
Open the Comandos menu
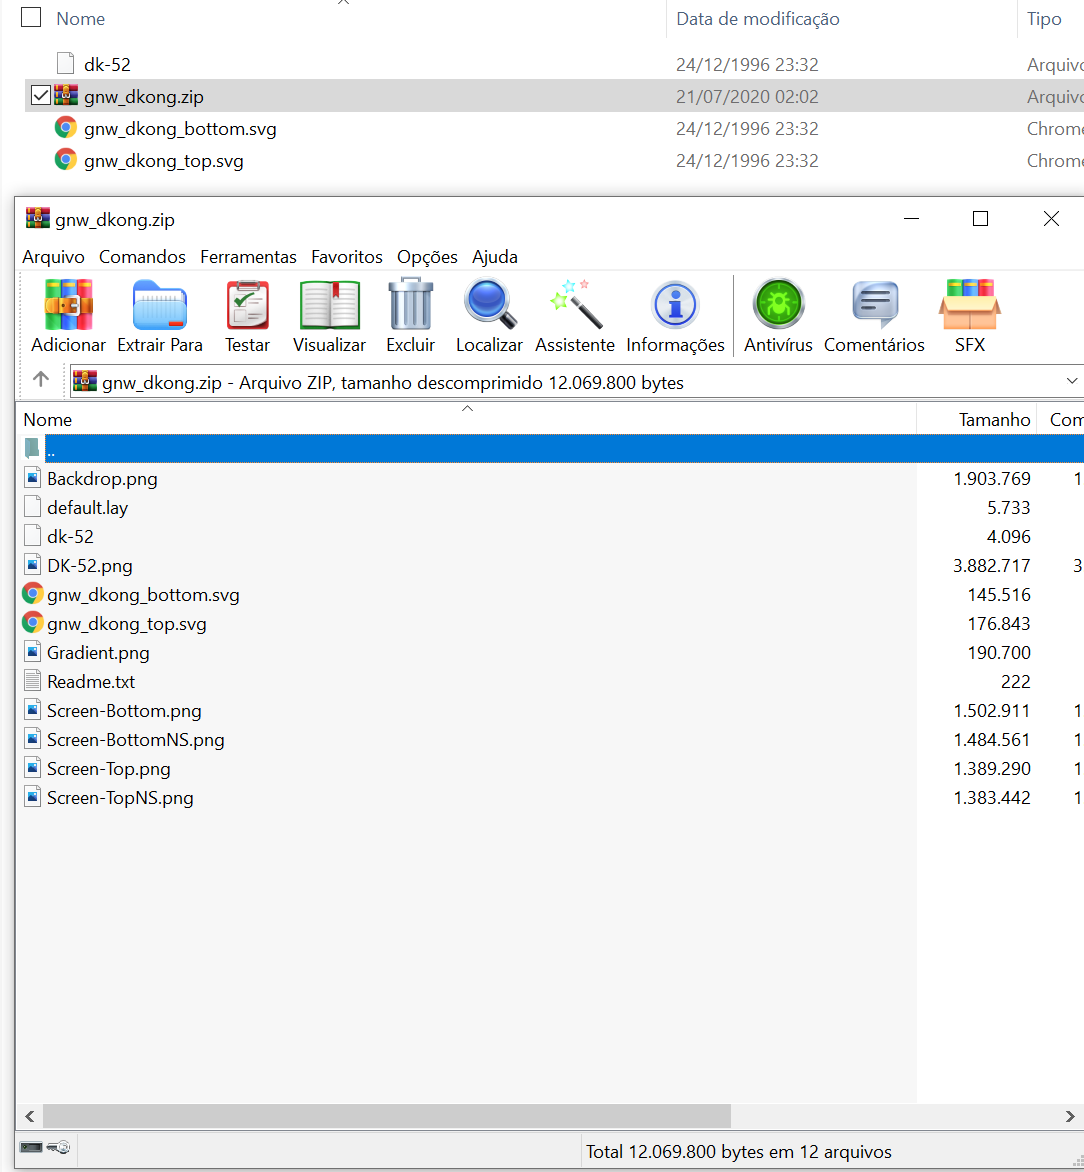pyautogui.click(x=142, y=256)
